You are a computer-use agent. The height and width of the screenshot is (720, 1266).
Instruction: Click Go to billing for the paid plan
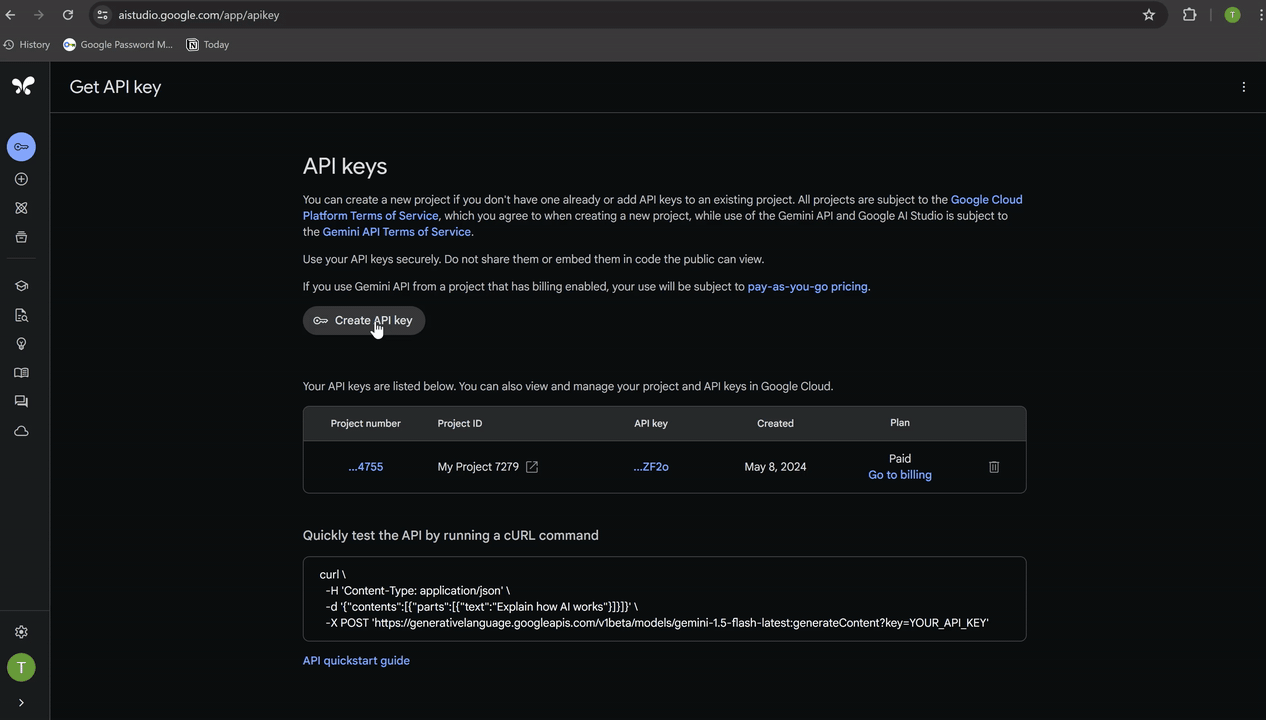[x=899, y=474]
